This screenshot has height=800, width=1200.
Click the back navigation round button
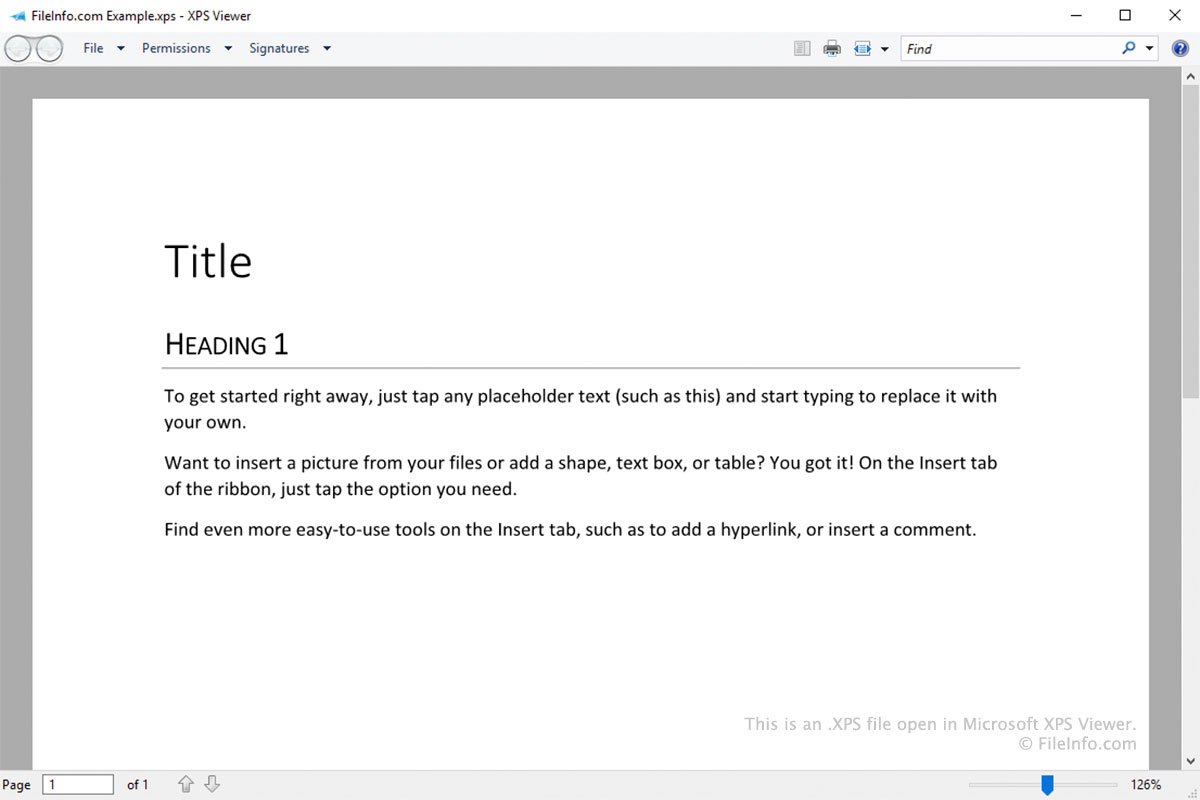pyautogui.click(x=19, y=48)
